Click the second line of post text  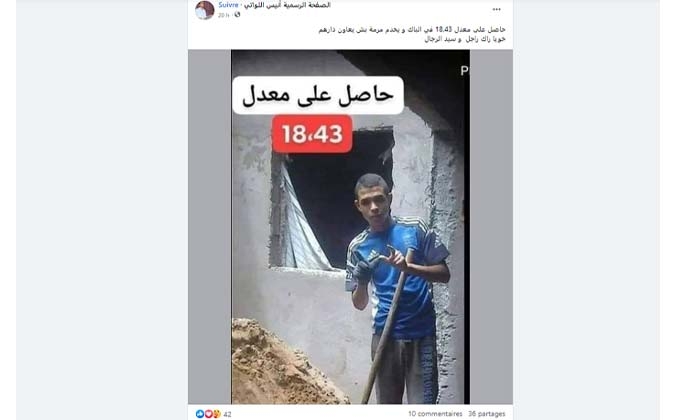[465, 39]
